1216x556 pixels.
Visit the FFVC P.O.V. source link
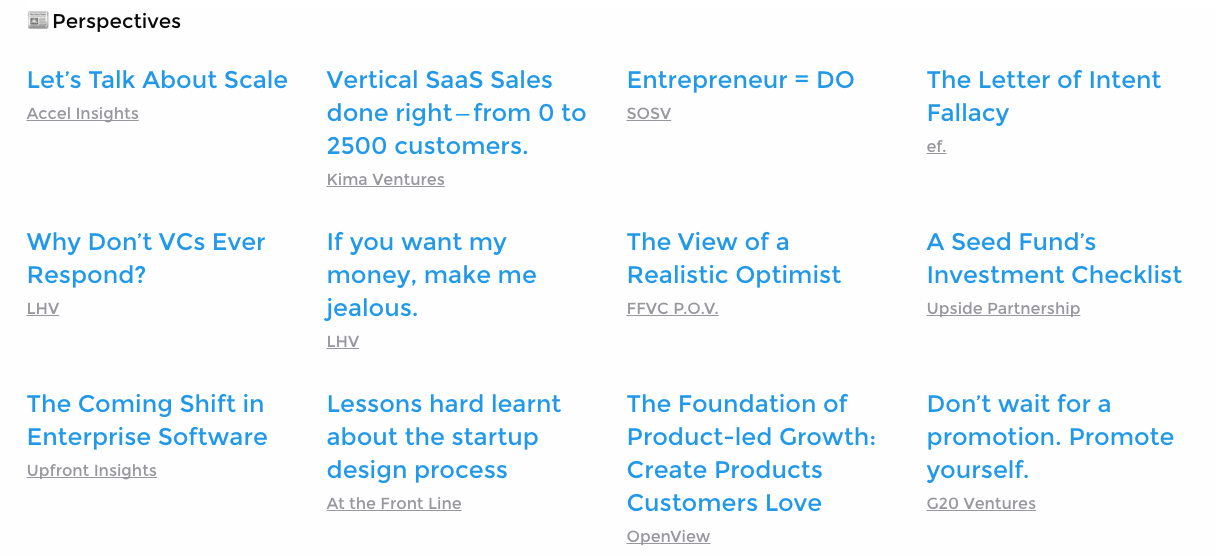coord(672,309)
